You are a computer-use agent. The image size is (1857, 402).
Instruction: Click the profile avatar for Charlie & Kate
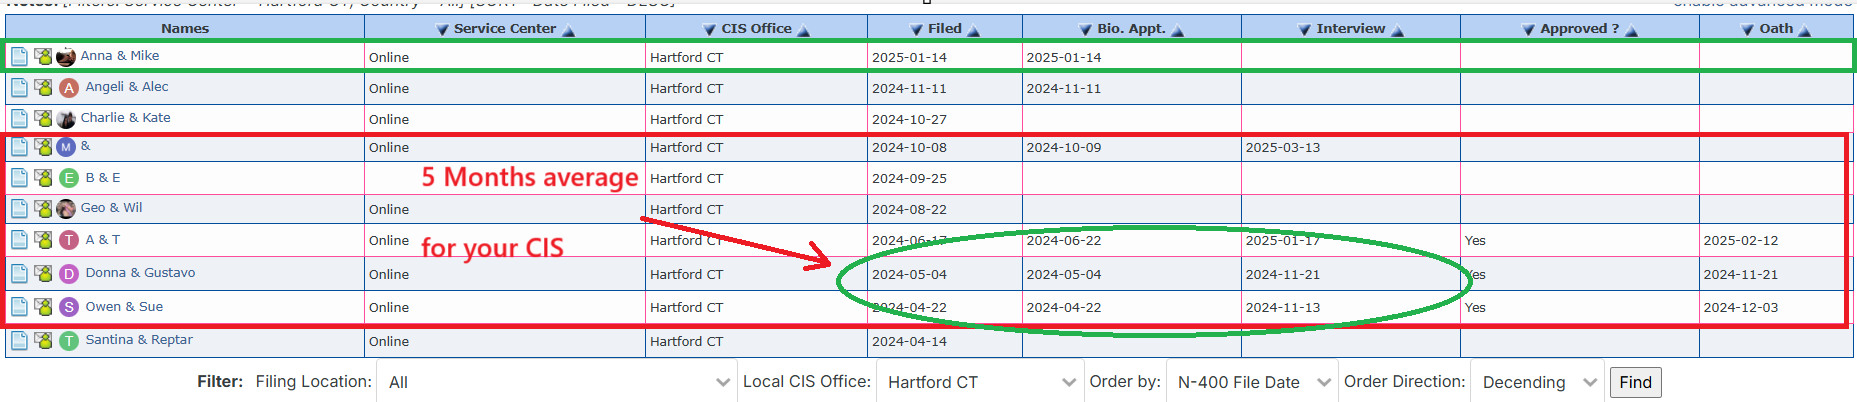click(66, 119)
